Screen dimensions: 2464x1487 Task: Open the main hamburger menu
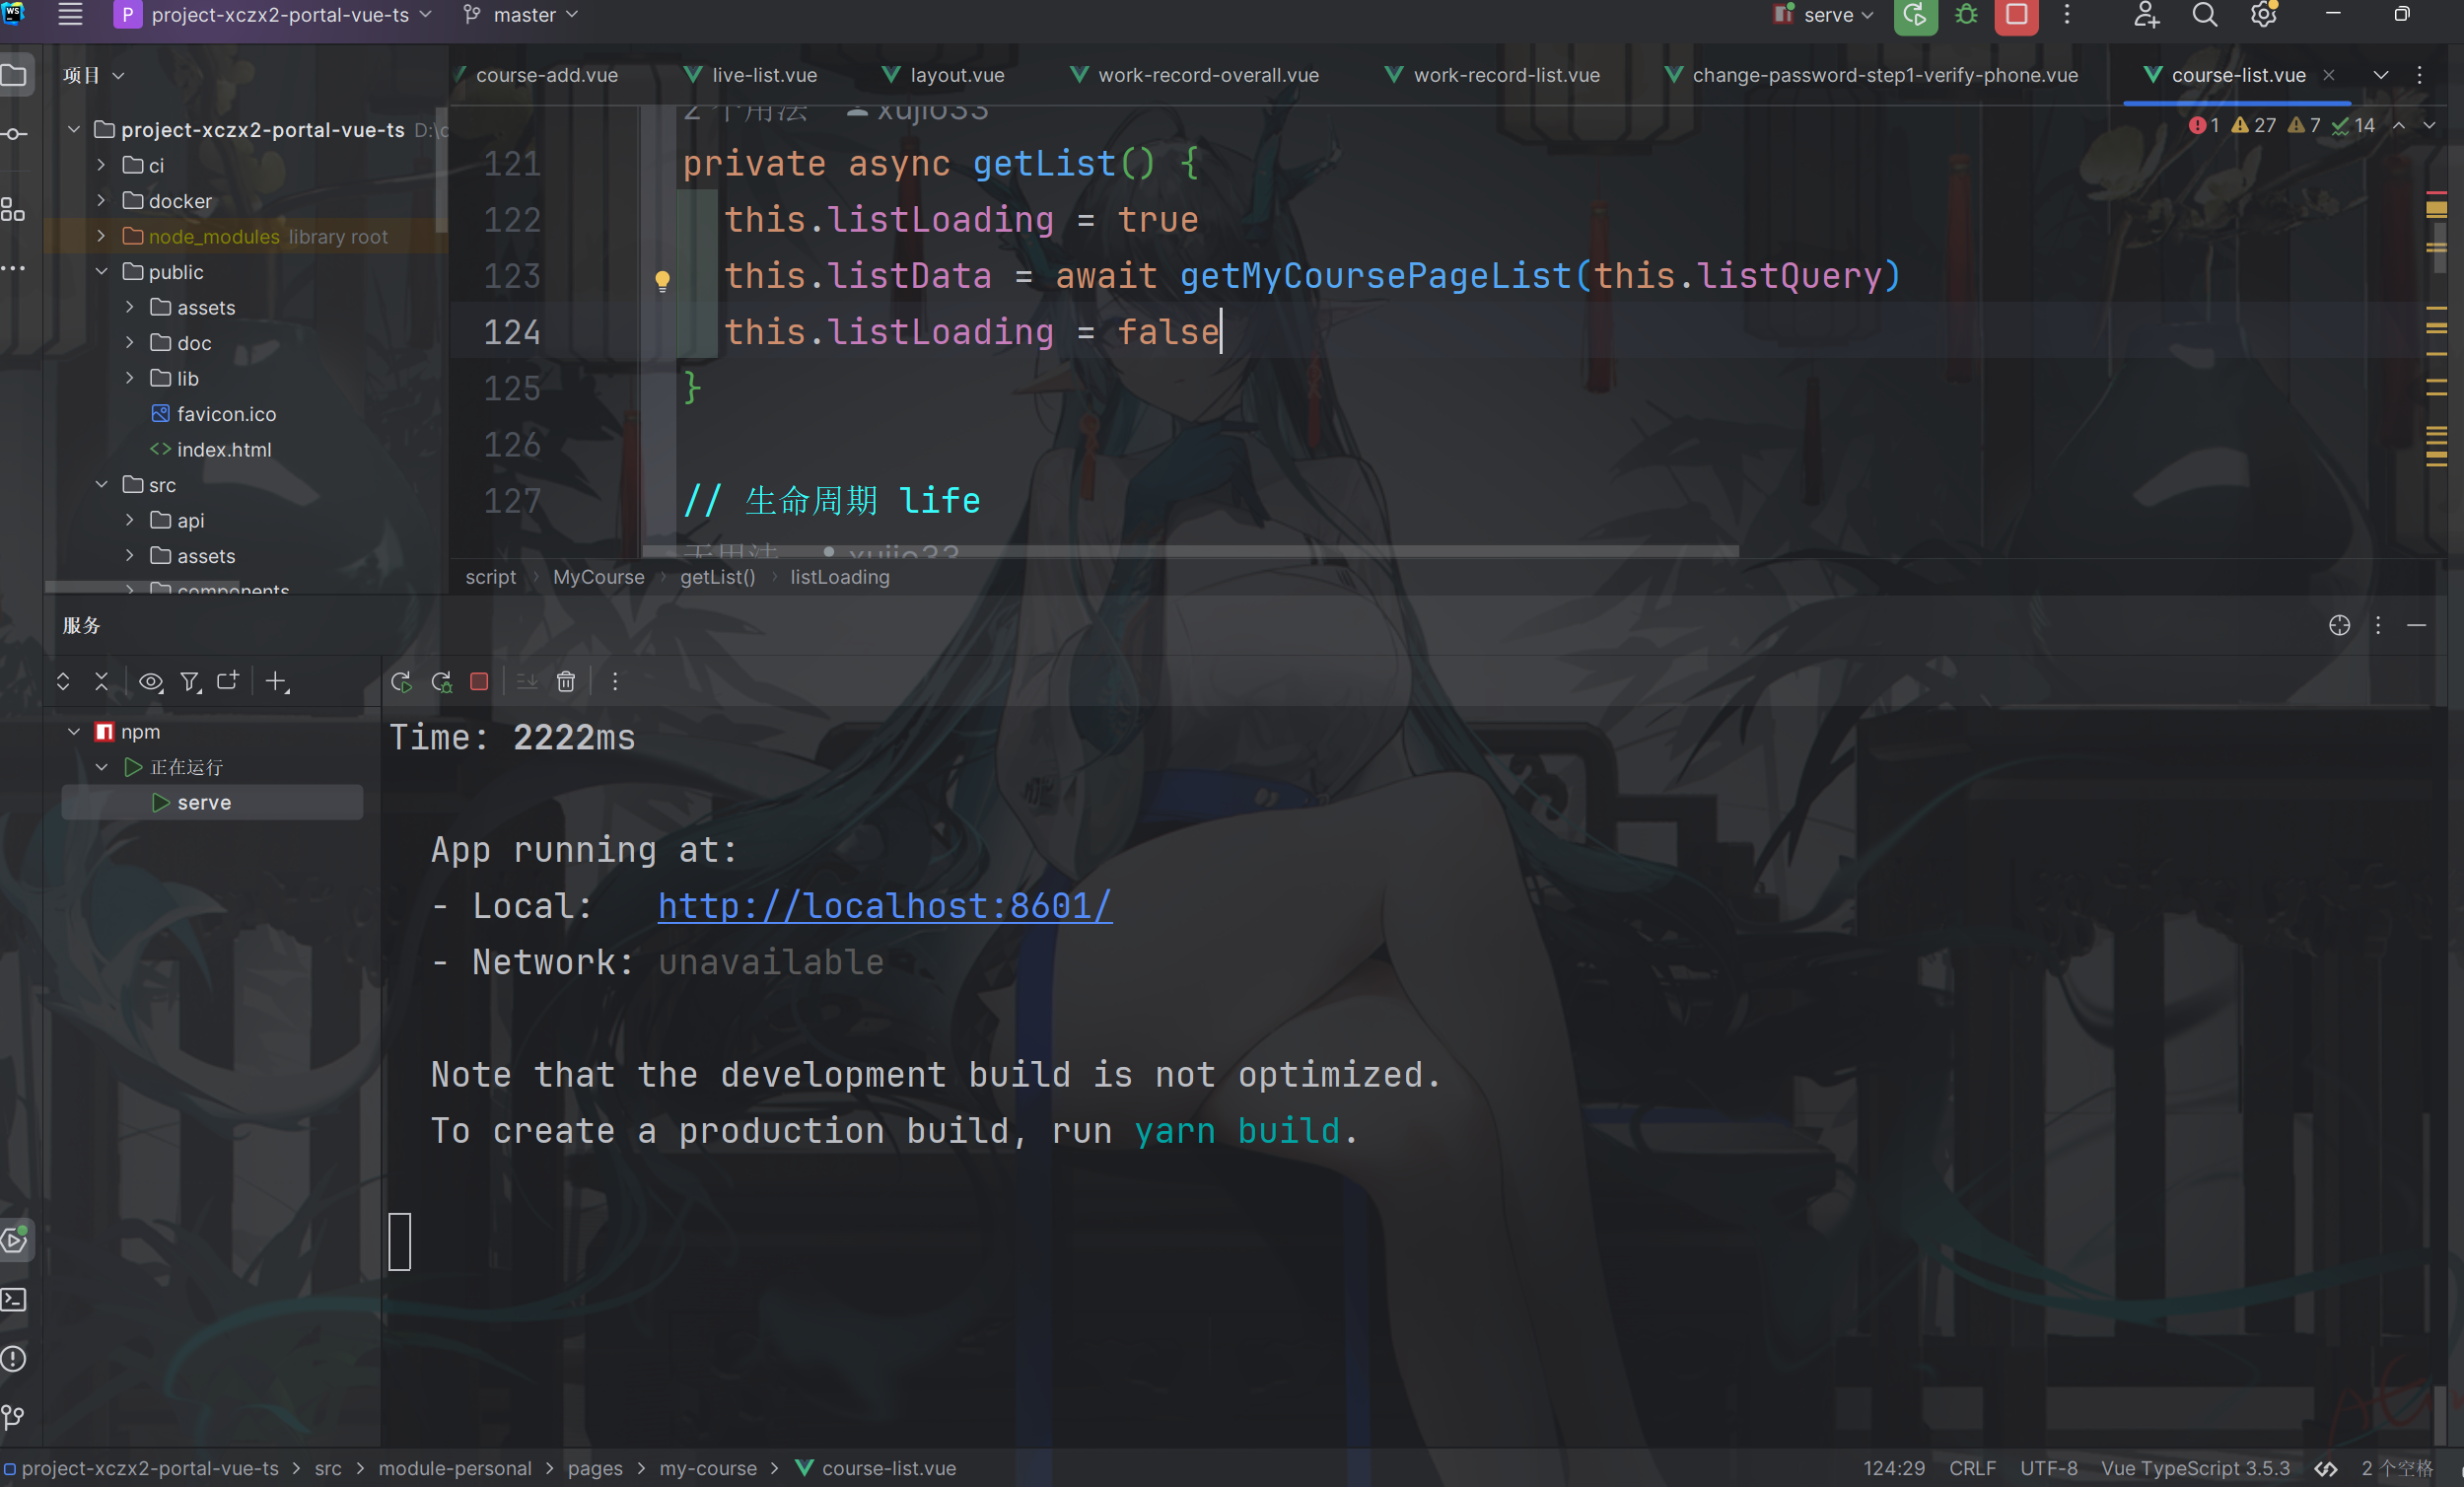pos(70,15)
